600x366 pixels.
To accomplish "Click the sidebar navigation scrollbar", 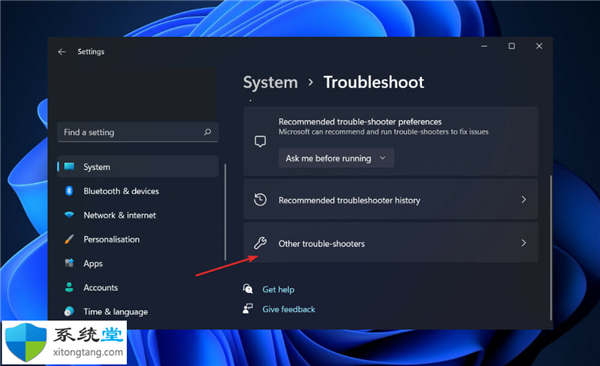I will point(225,212).
